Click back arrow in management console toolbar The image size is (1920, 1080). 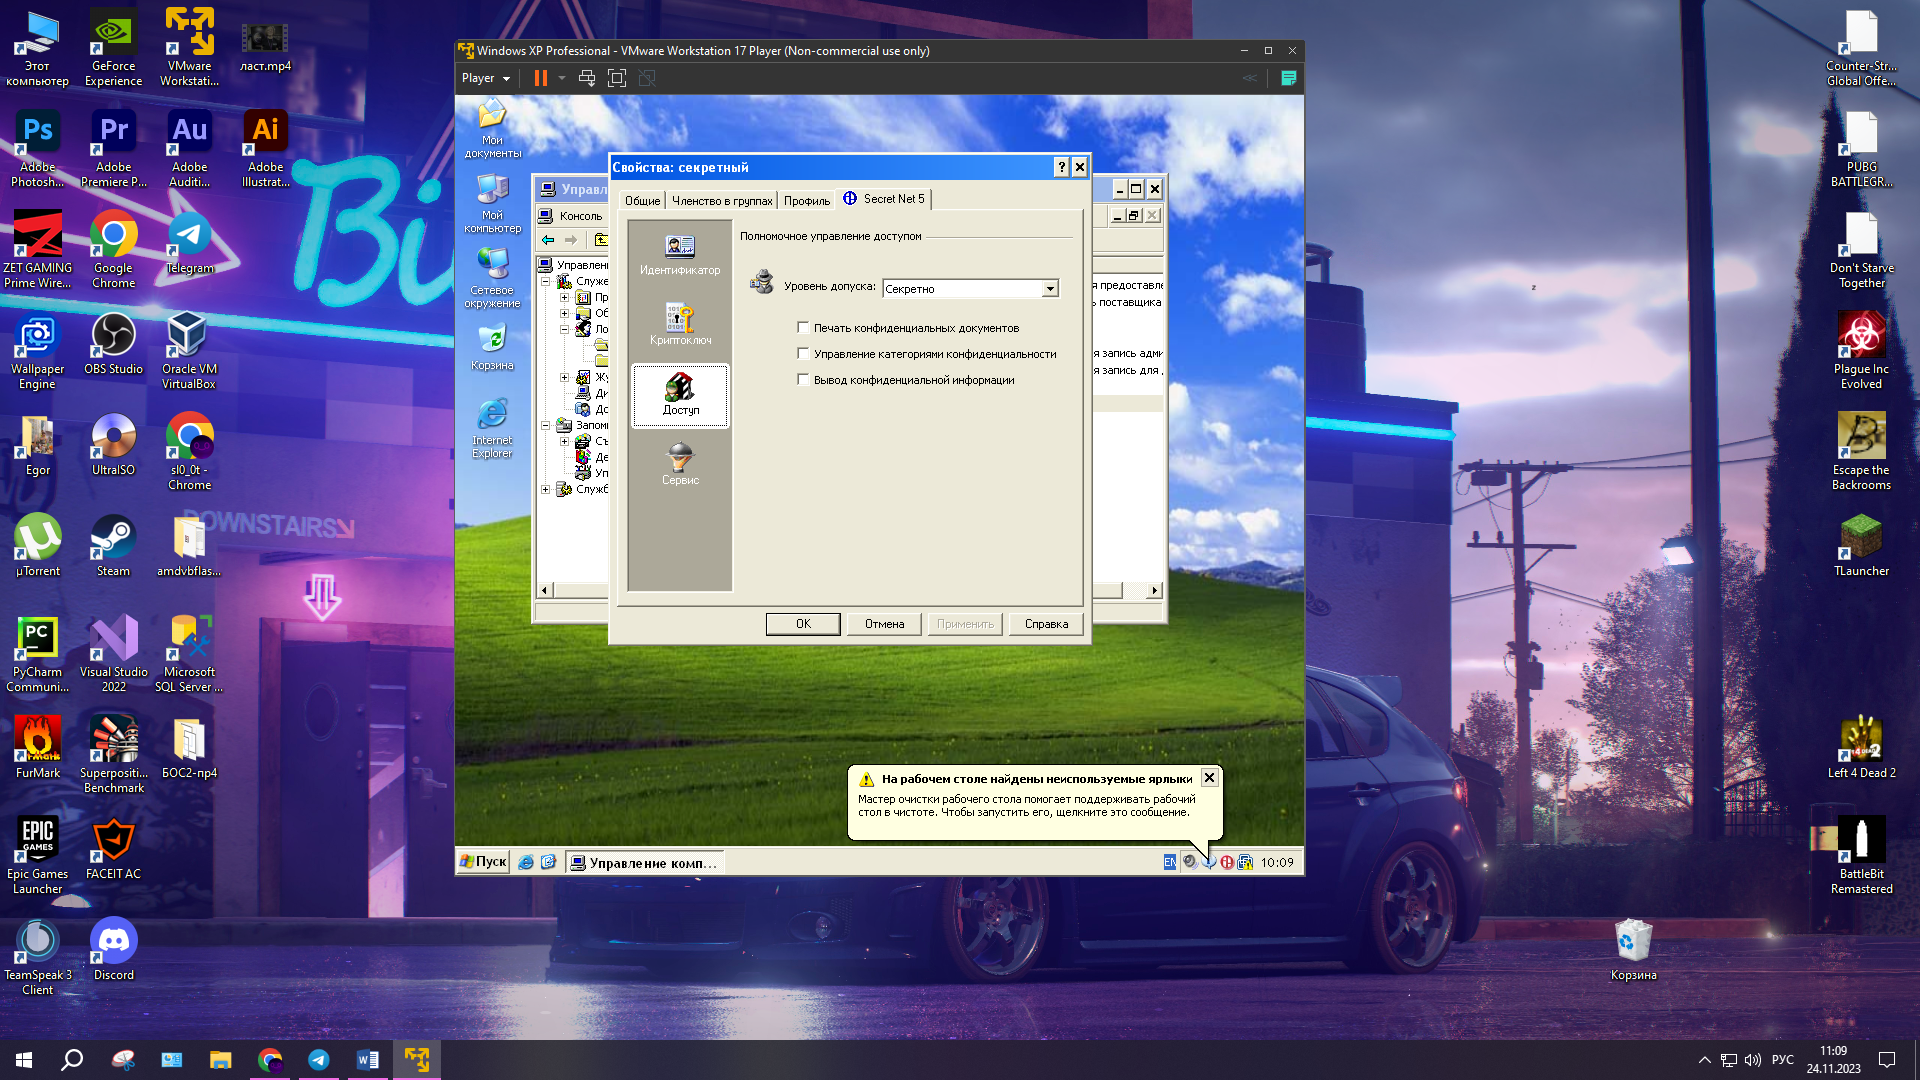[x=548, y=240]
